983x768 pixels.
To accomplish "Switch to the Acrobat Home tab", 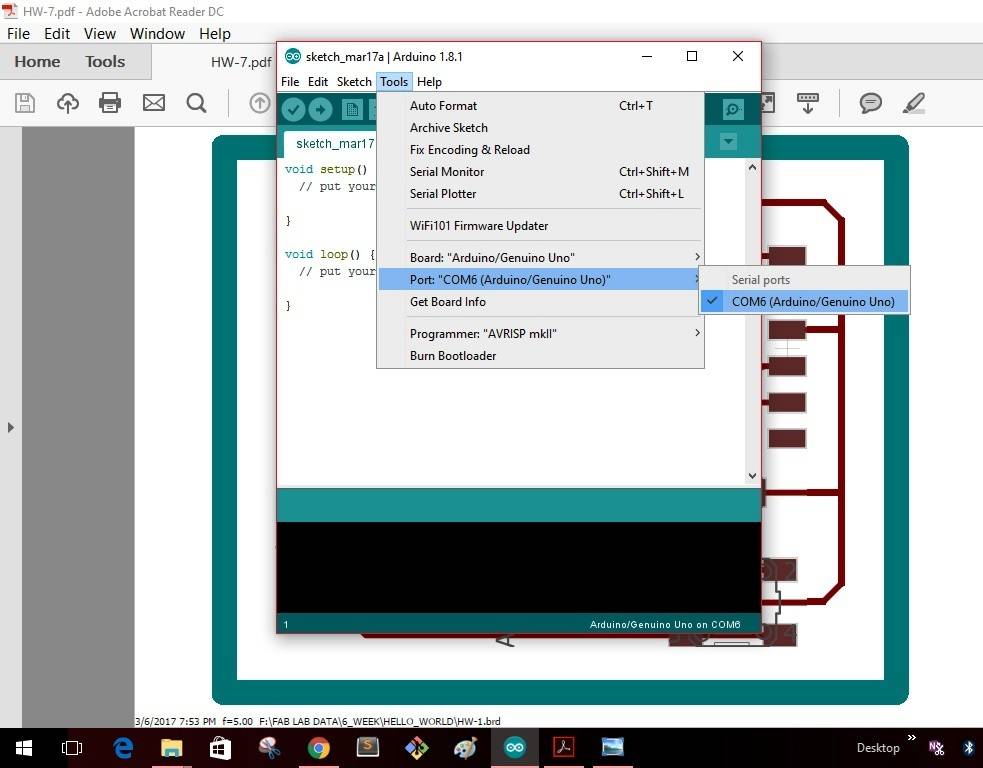I will pyautogui.click(x=38, y=61).
